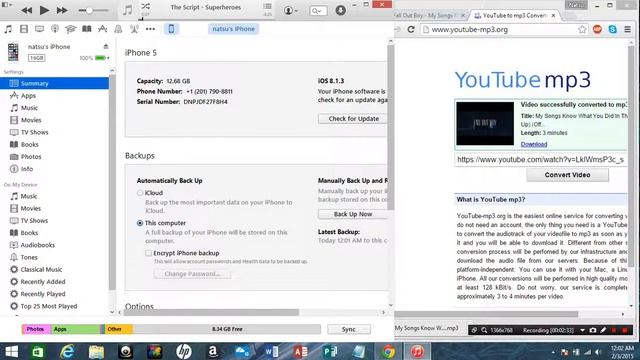
Task: Reload the page in Chrome
Action: pos(411,29)
